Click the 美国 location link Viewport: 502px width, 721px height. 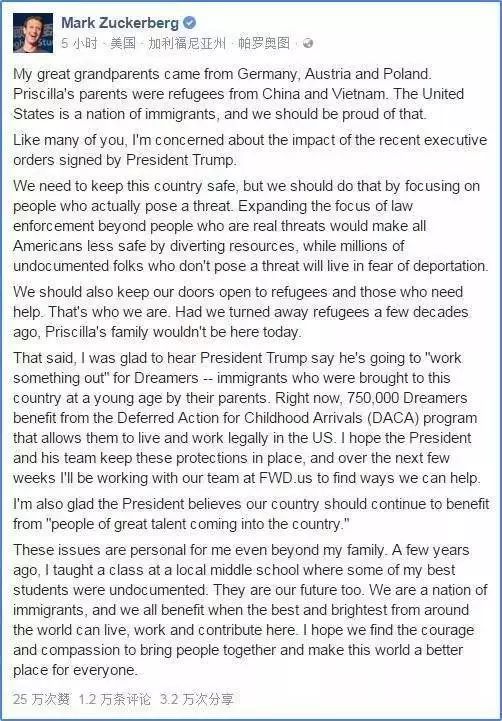click(123, 44)
